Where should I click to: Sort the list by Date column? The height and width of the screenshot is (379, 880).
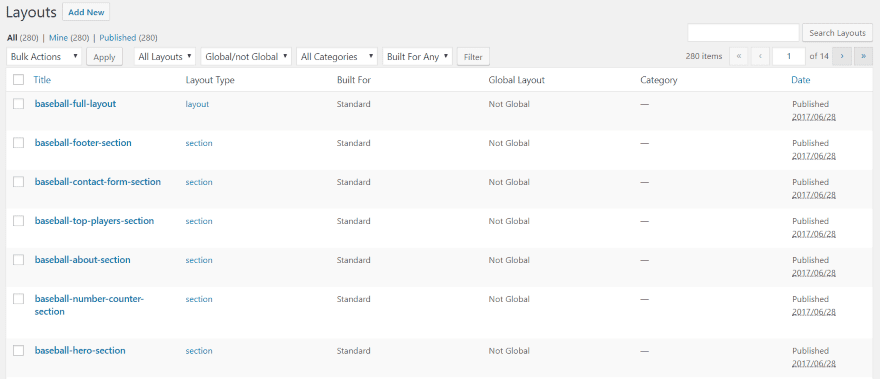[800, 80]
